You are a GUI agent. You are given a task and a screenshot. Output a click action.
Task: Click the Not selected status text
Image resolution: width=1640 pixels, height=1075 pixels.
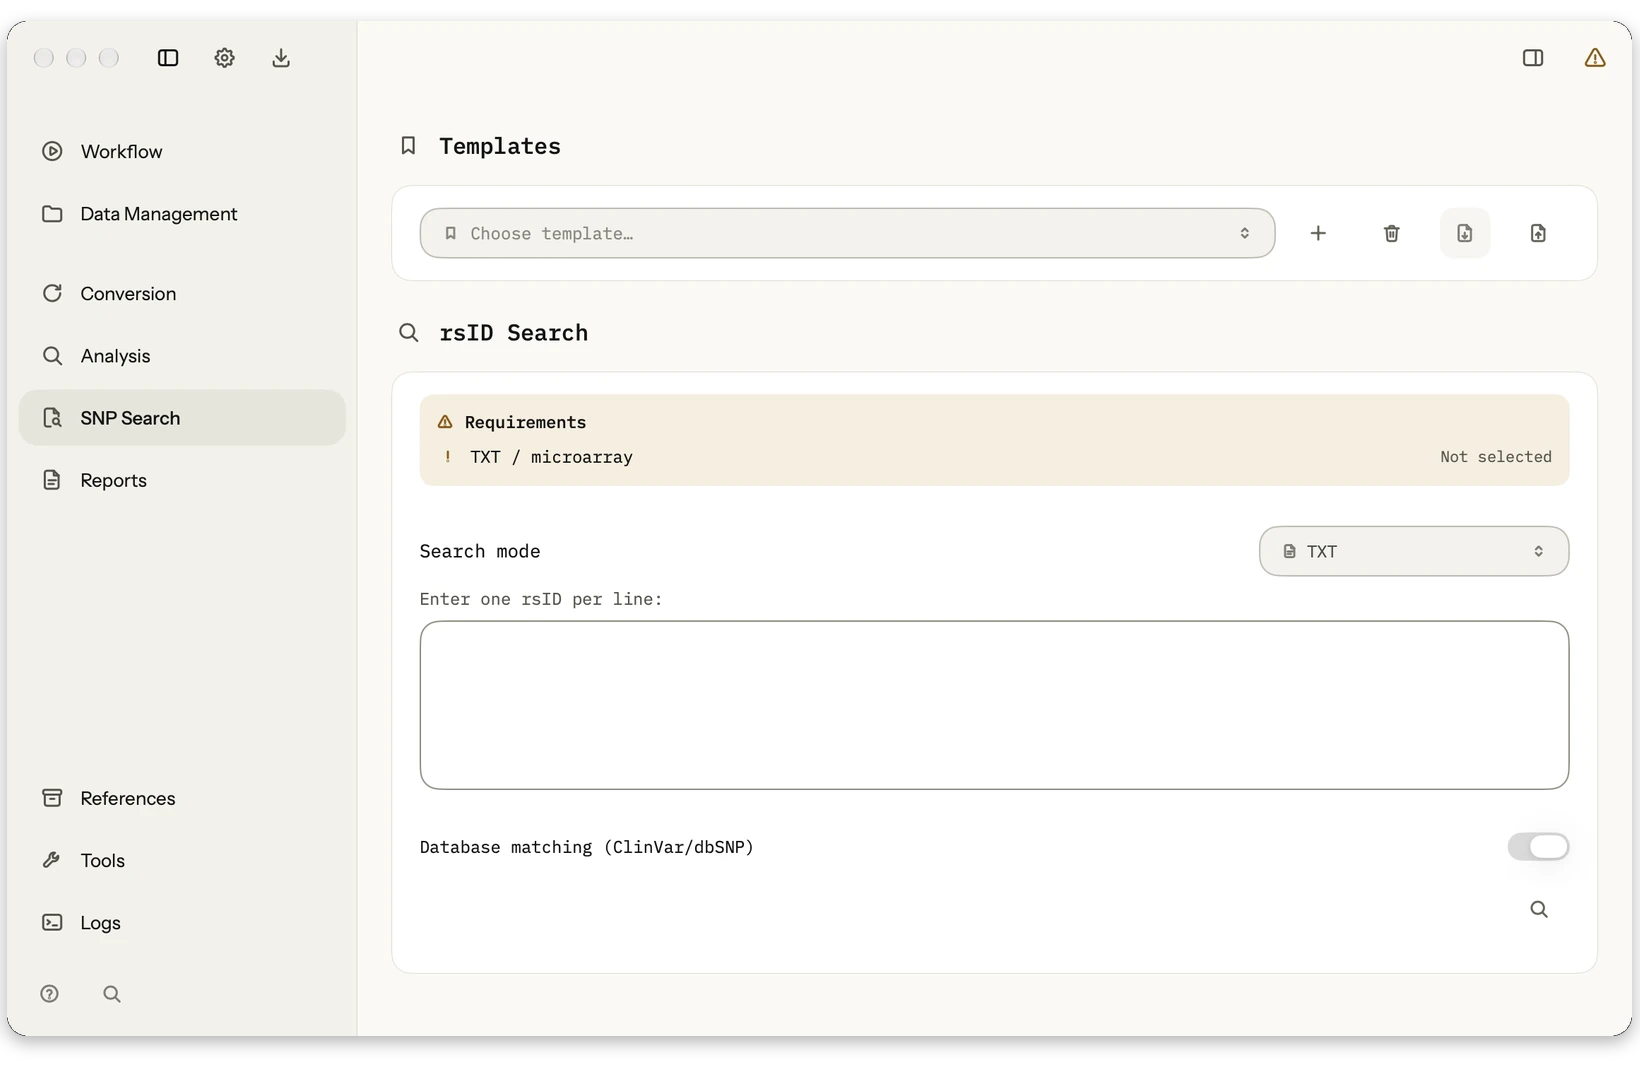coord(1496,457)
